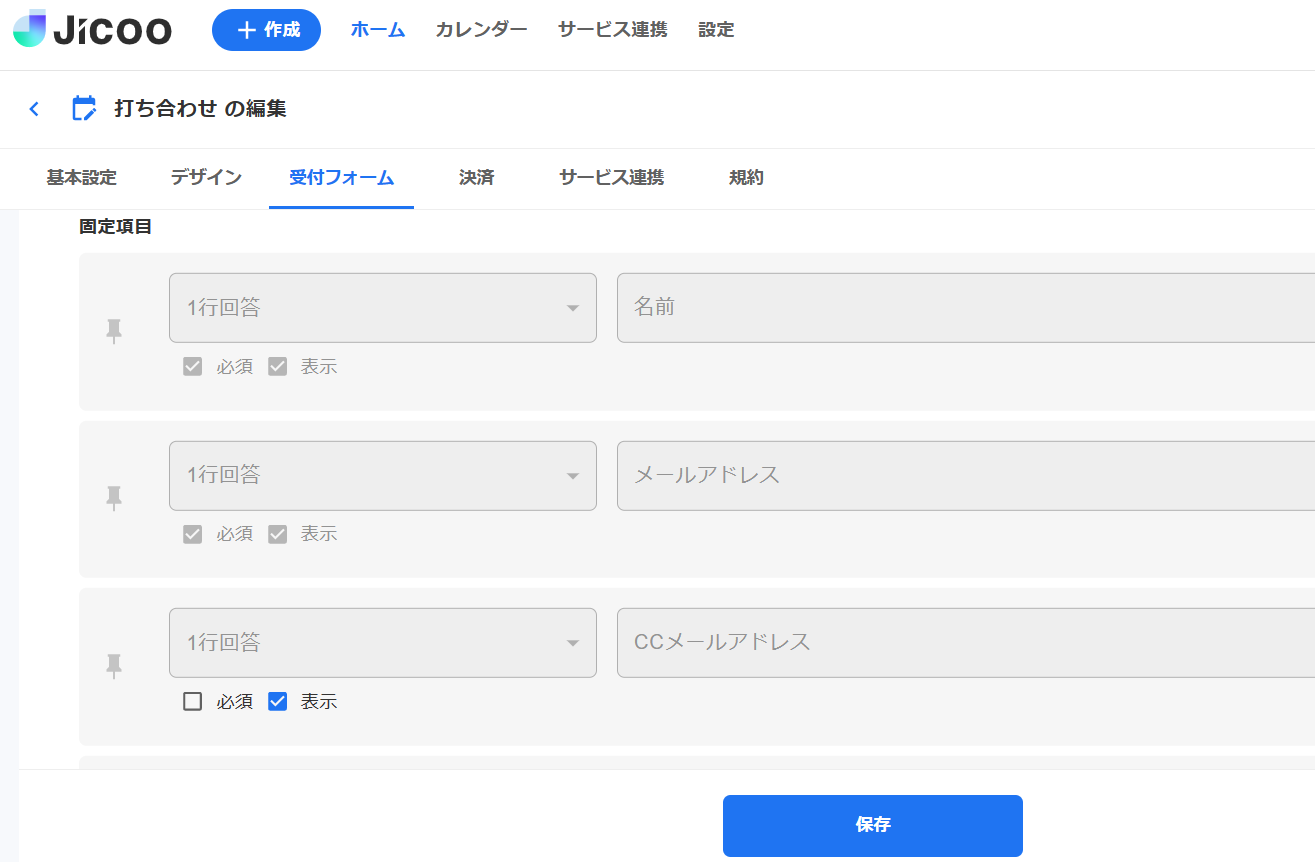Viewport: 1315px width, 862px height.
Task: Open 設定 from the top navigation
Action: click(716, 29)
